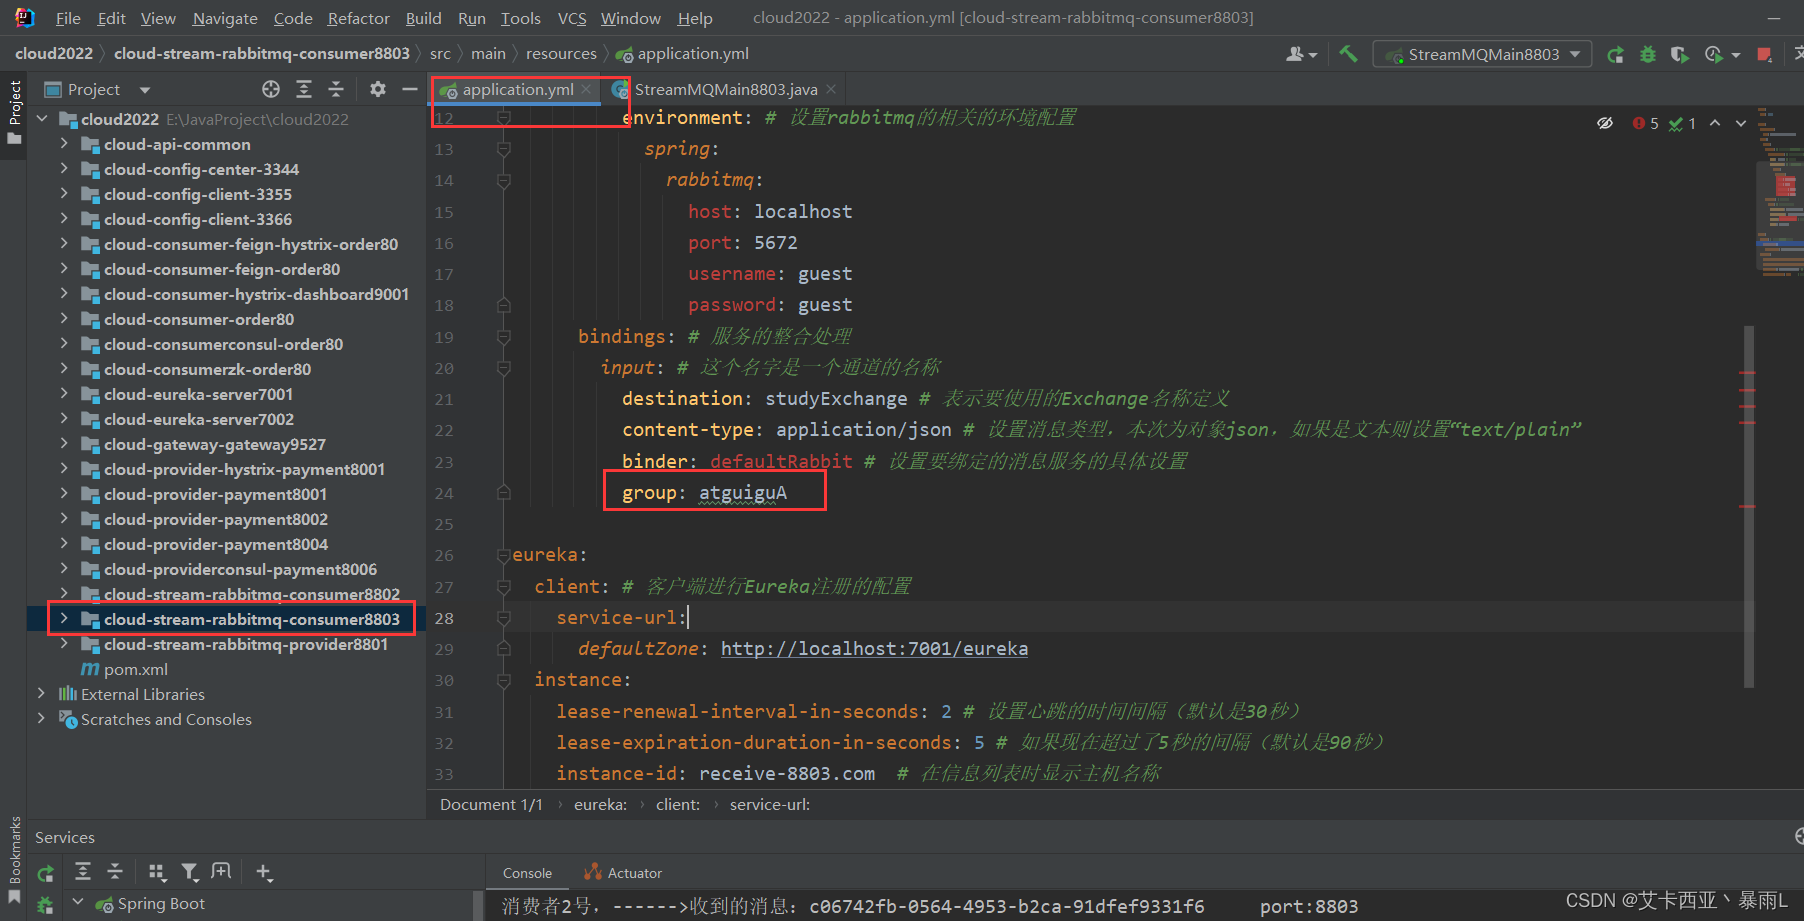Open the Tools menu
This screenshot has width=1804, height=921.
pos(520,18)
